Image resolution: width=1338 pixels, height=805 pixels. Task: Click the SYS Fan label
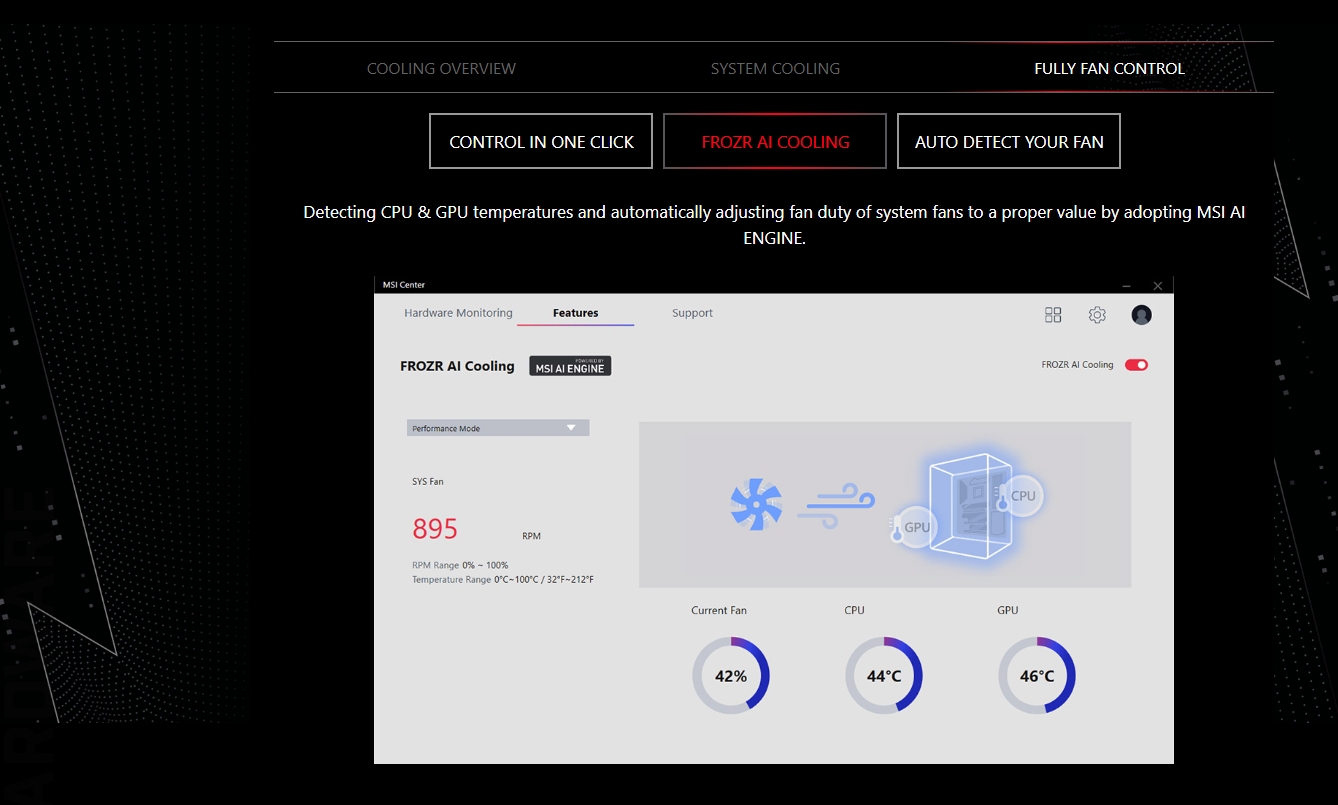click(428, 482)
